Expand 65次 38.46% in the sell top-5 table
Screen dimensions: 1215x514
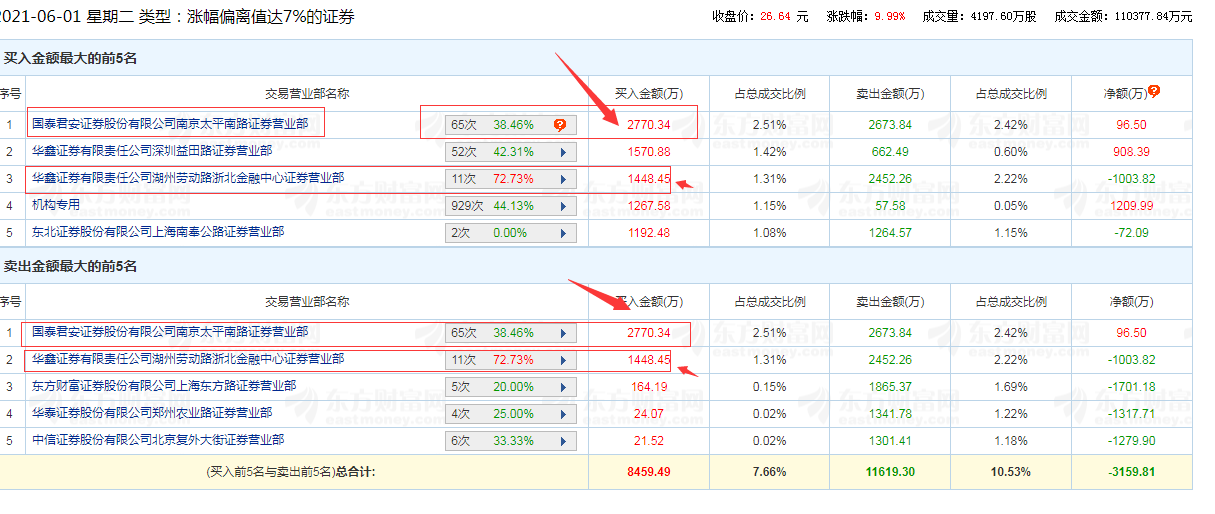tap(563, 333)
